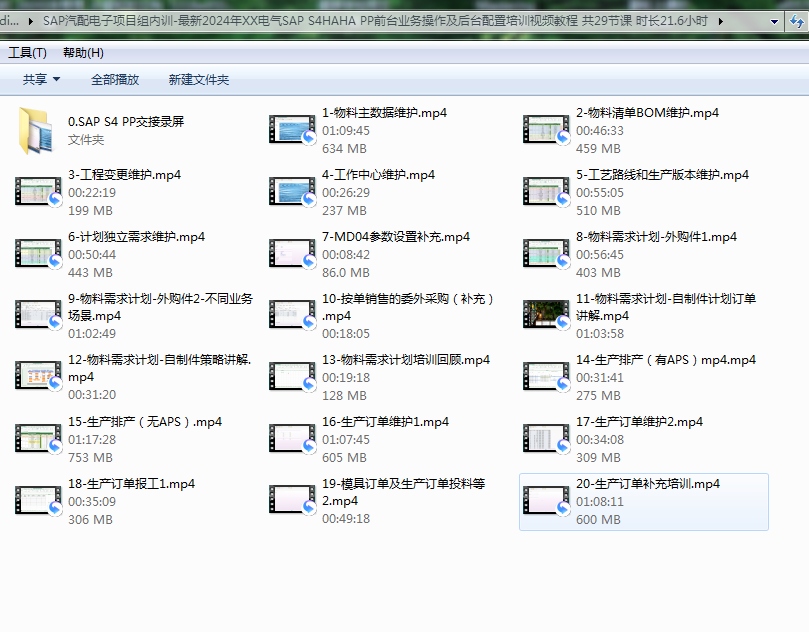809x632 pixels.
Task: Click the 新建文件夹 button
Action: pyautogui.click(x=199, y=80)
